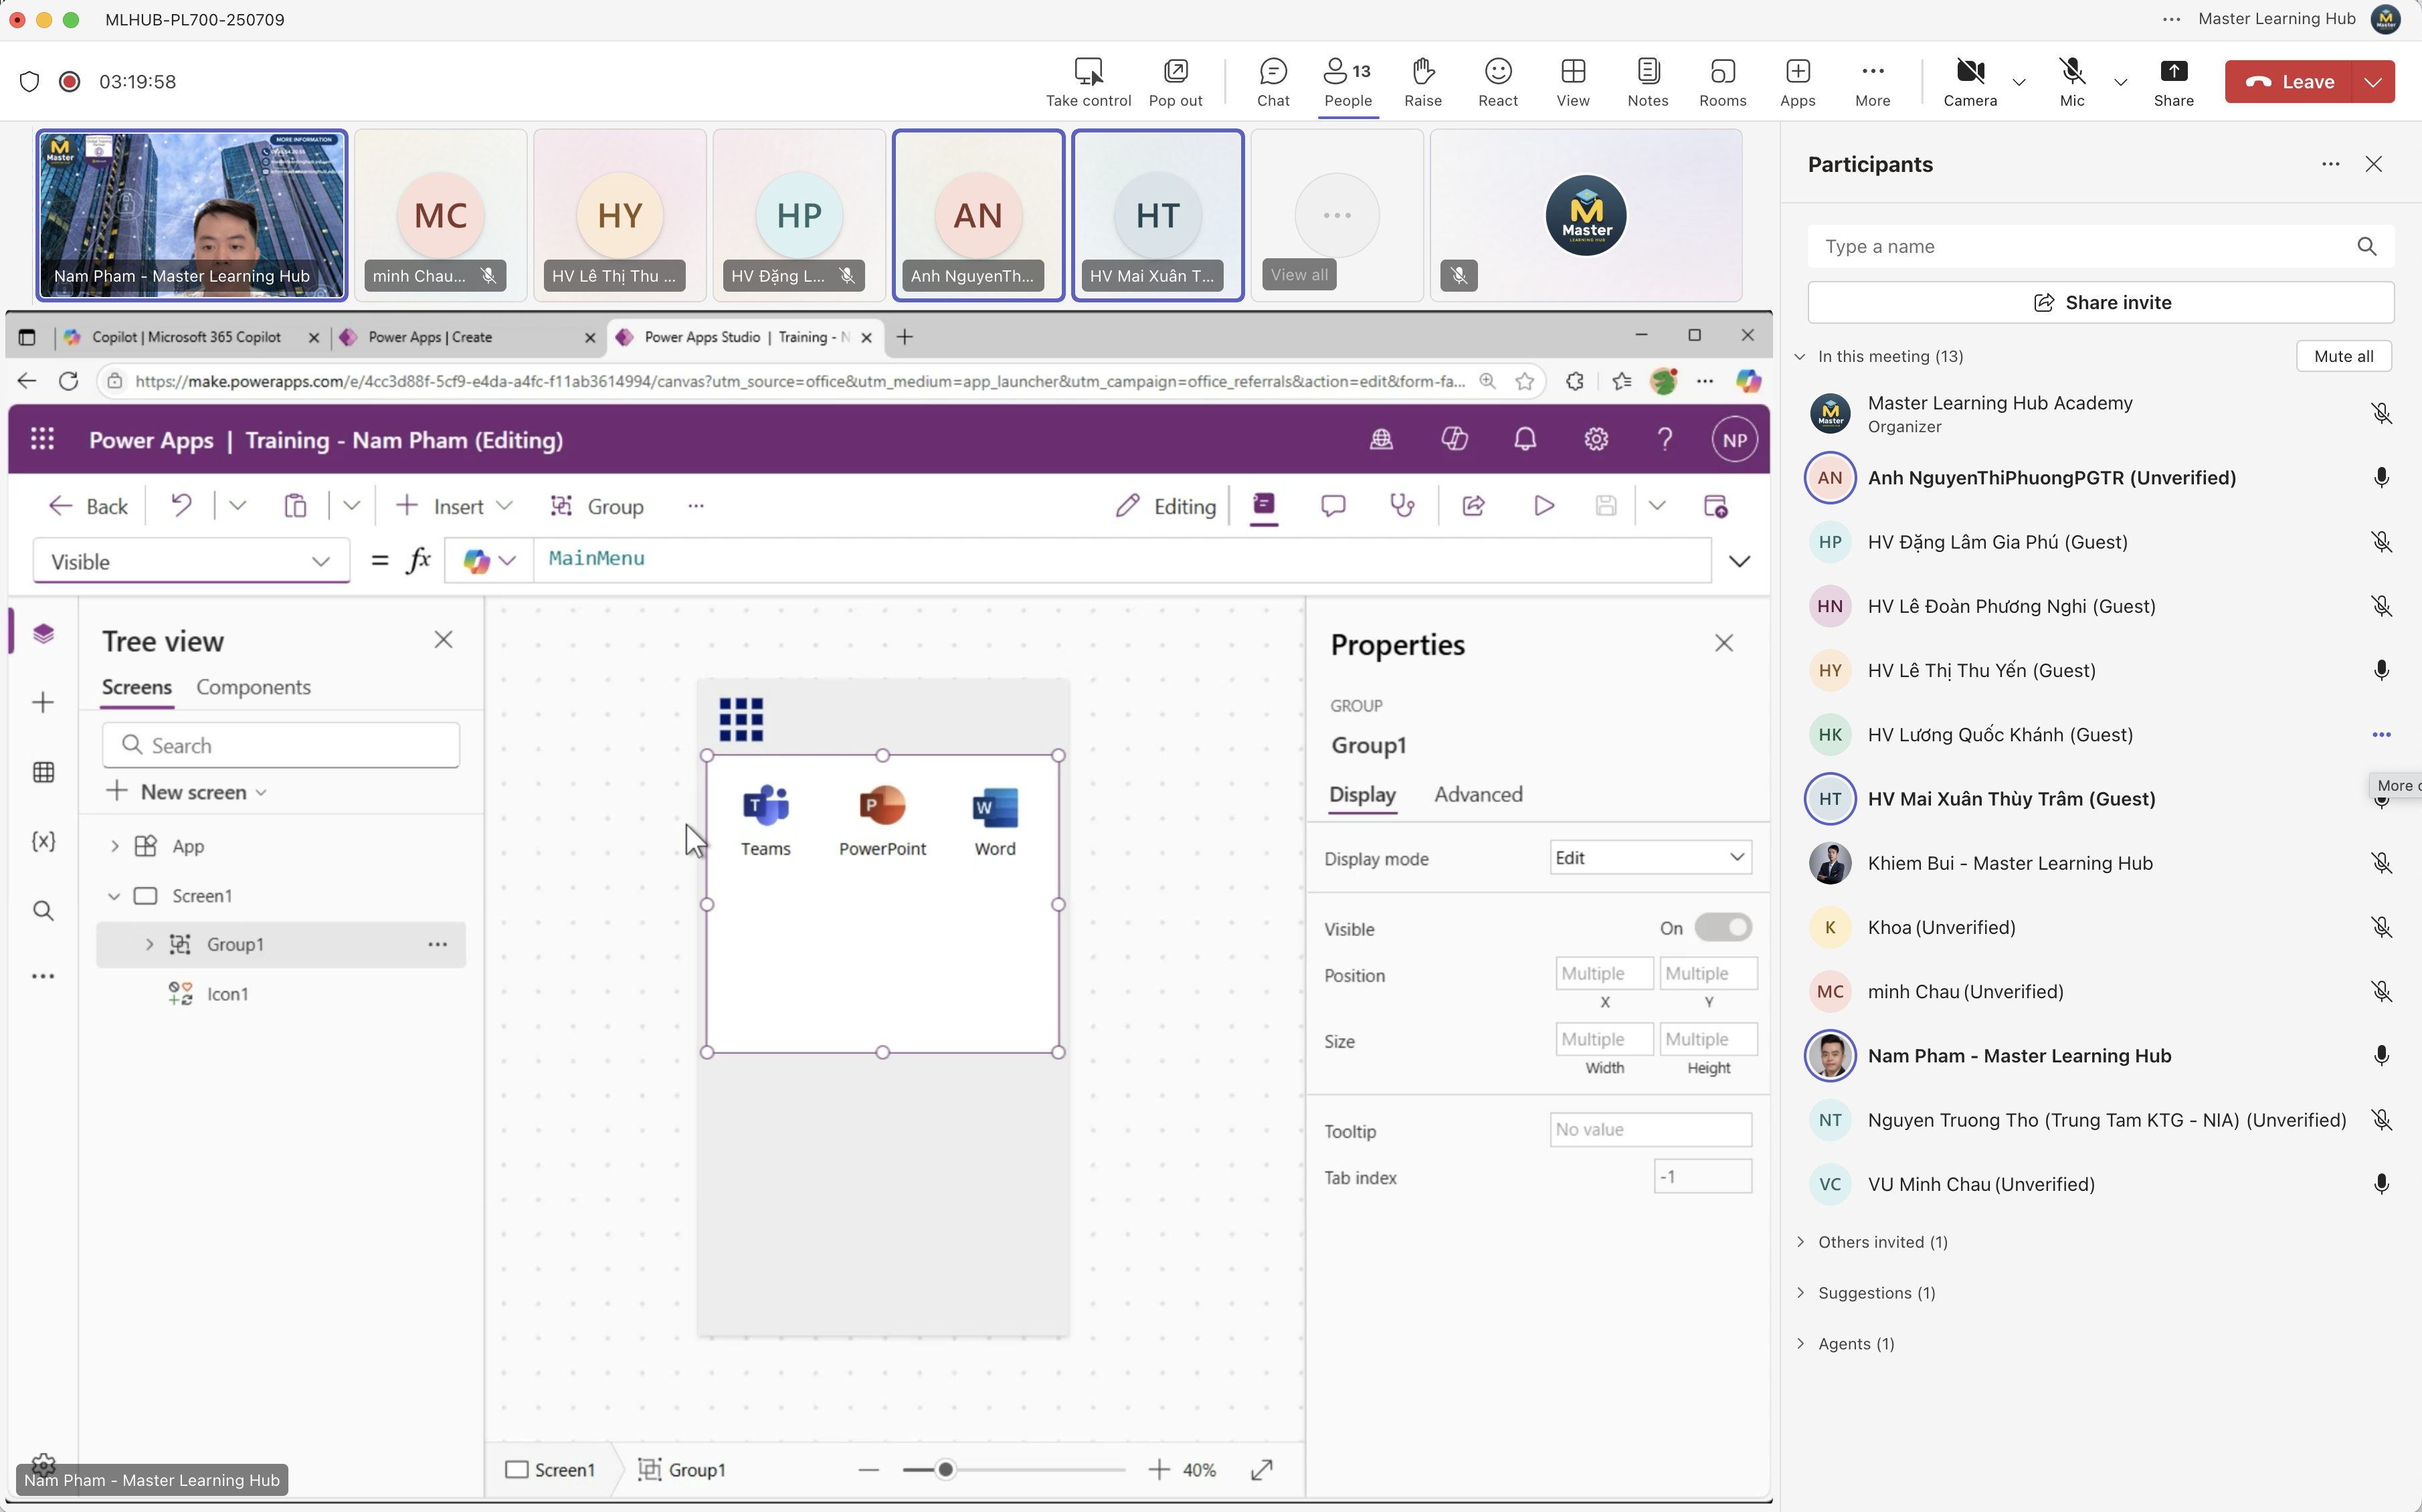Screen dimensions: 2422x1512
Task: Mute VU Minh Chau's microphone
Action: pyautogui.click(x=2381, y=1184)
